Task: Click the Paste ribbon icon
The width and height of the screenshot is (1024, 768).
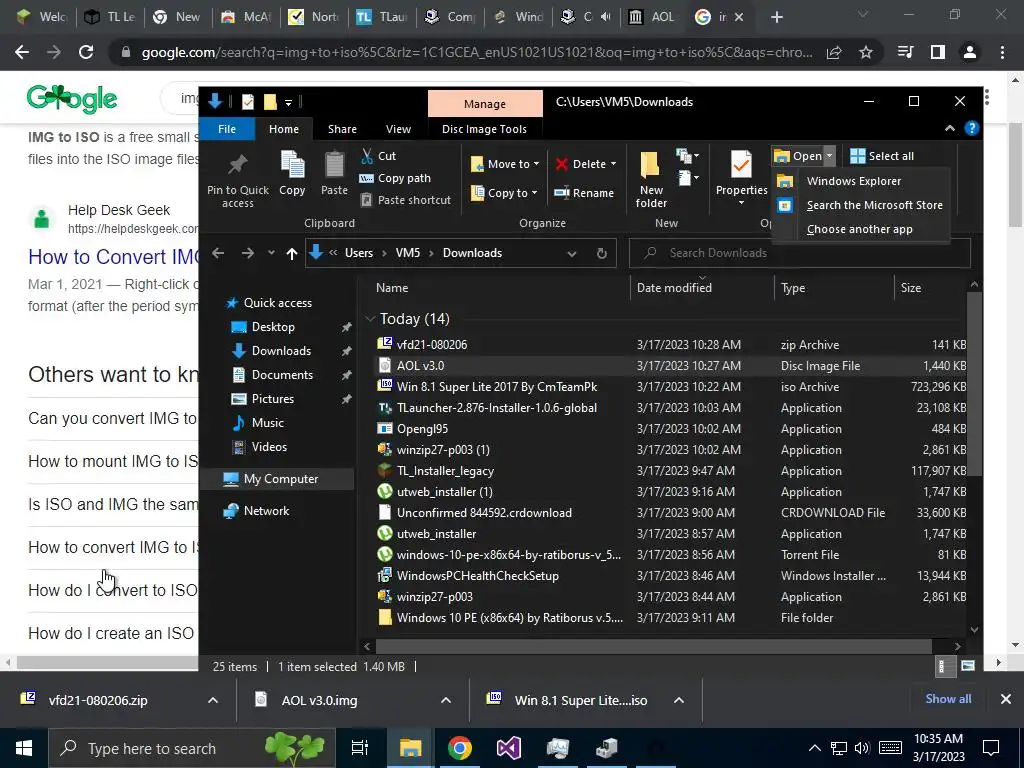Action: 334,172
